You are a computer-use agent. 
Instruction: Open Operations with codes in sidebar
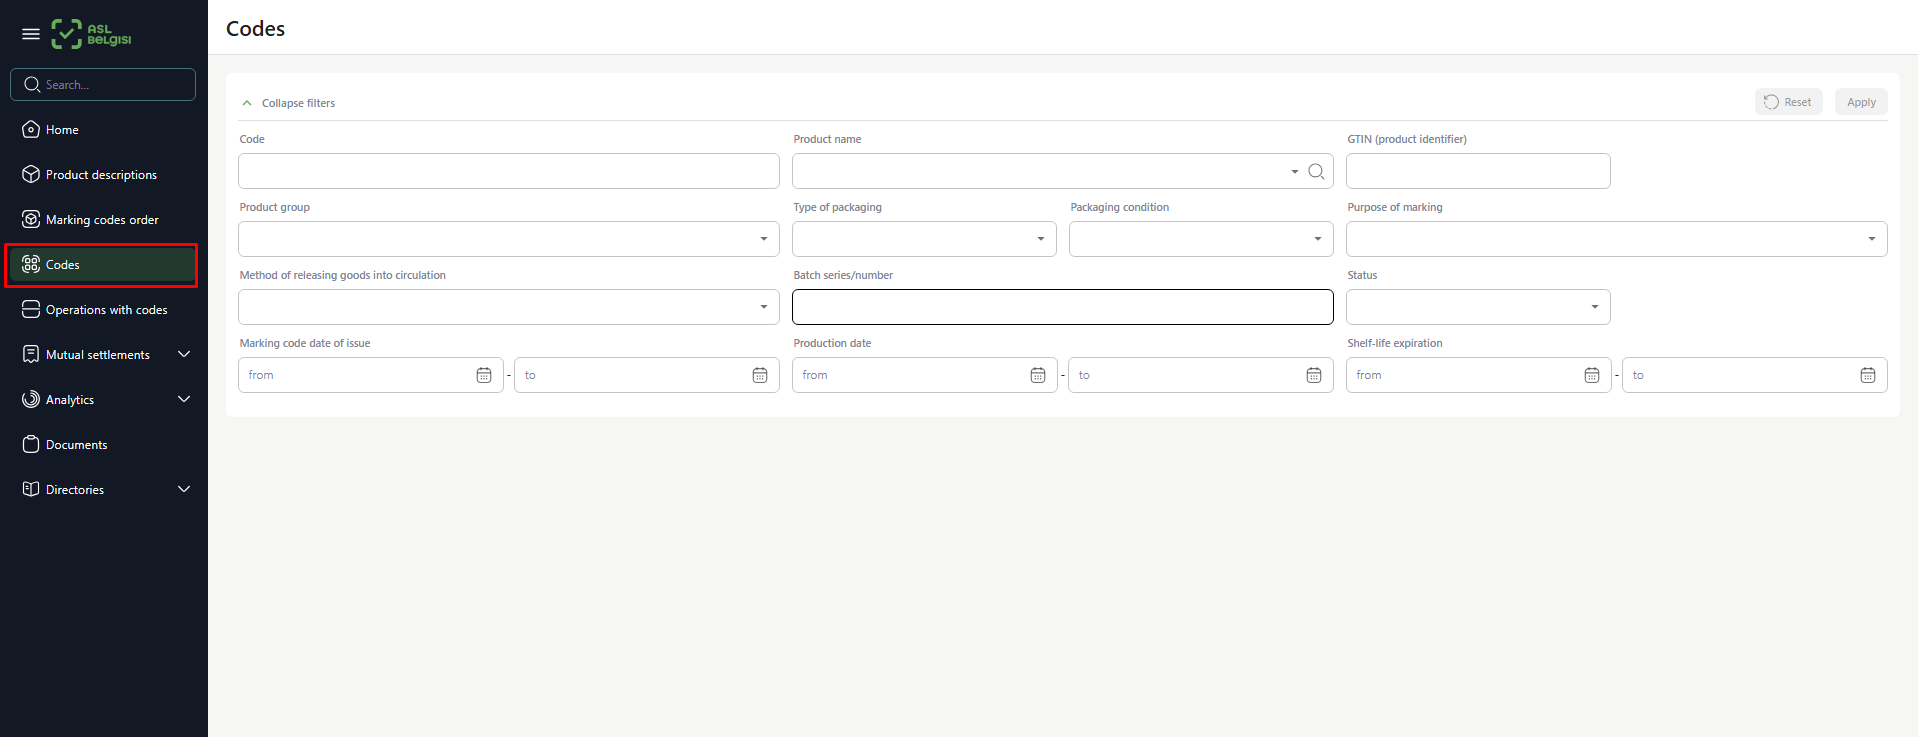point(106,310)
